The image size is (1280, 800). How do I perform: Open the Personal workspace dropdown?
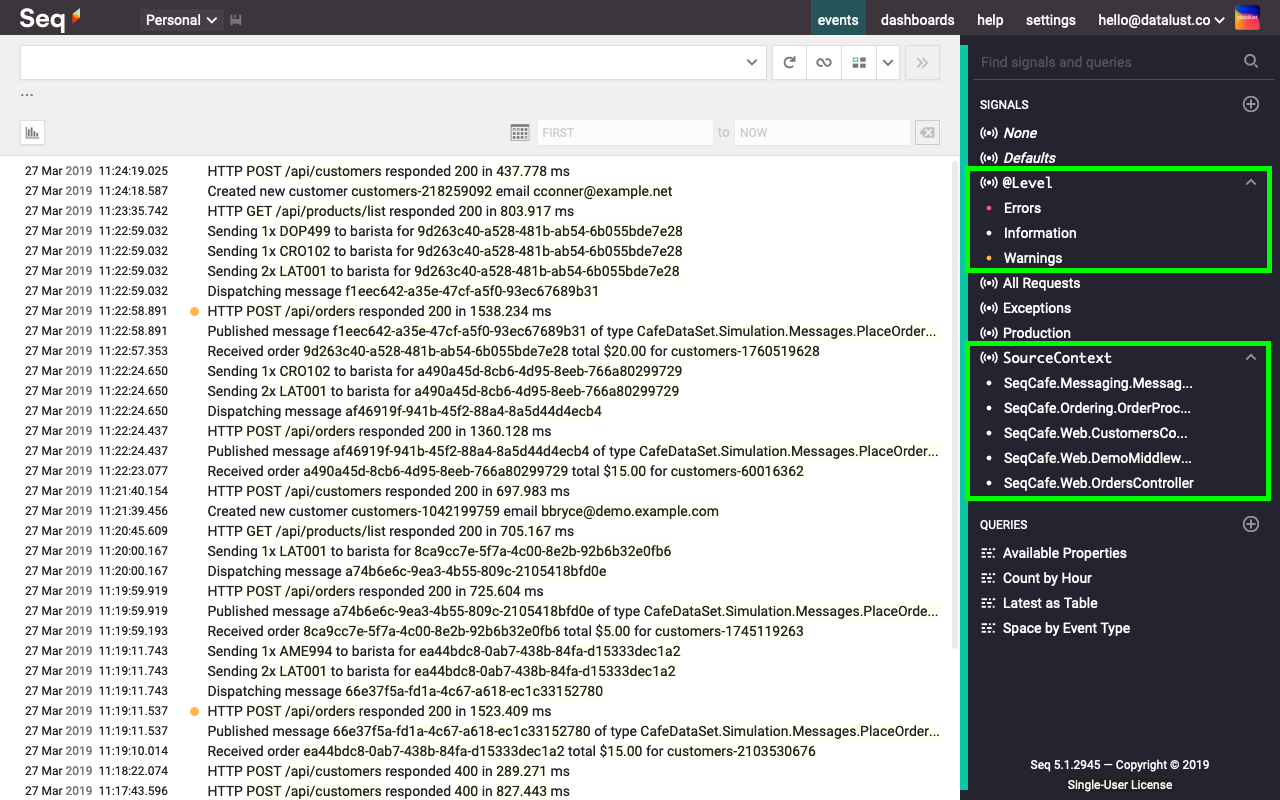pyautogui.click(x=182, y=20)
